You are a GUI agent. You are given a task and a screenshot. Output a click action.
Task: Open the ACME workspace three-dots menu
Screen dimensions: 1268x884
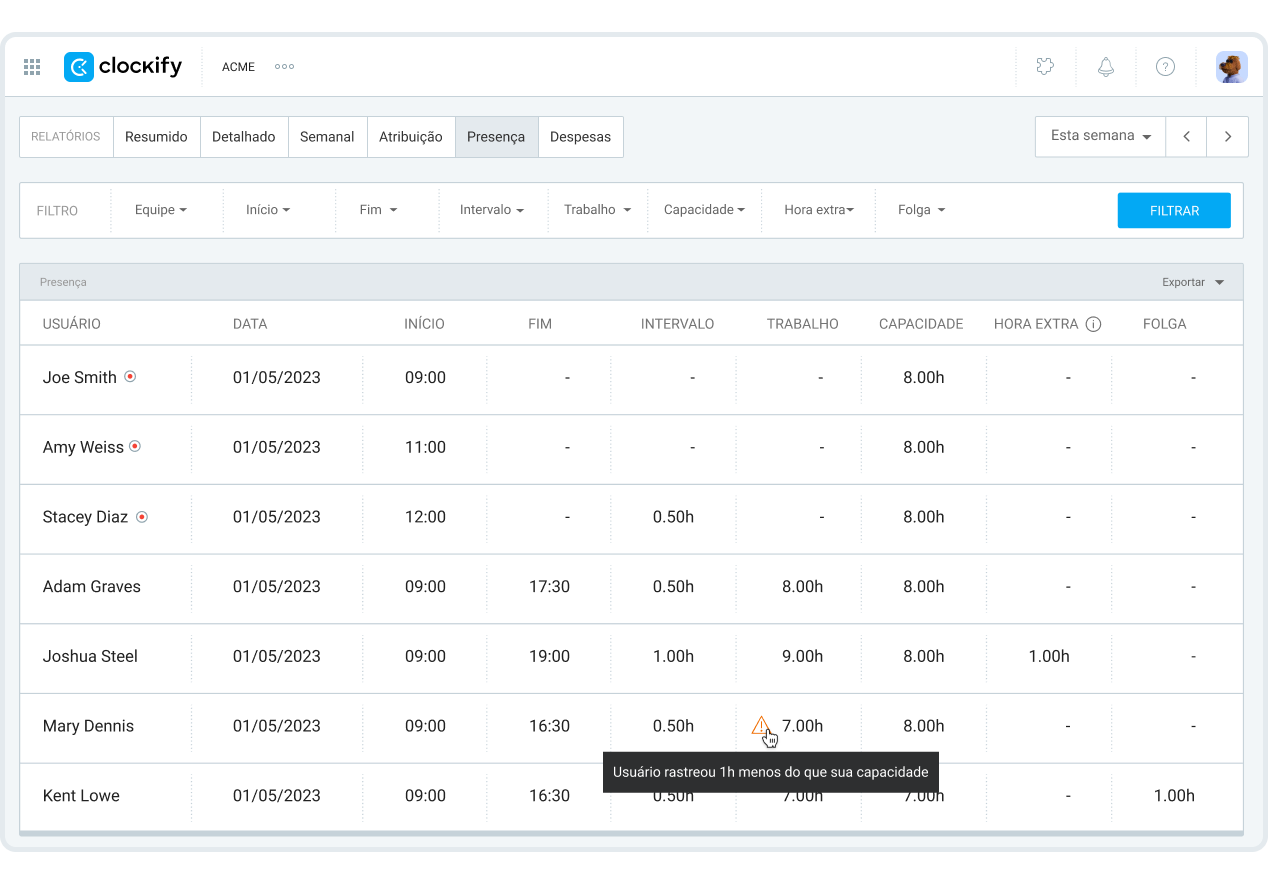coord(284,67)
